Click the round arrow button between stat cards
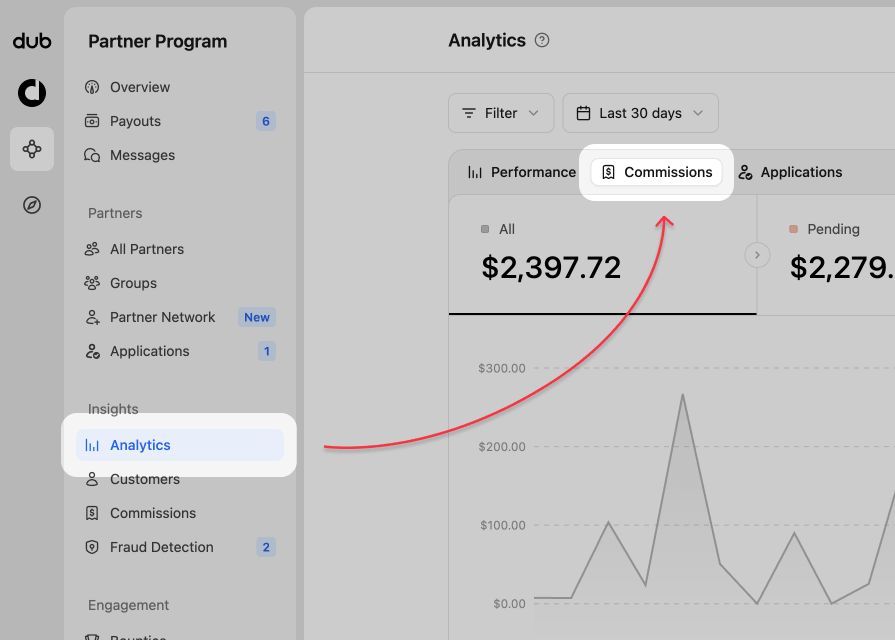Screen dimensions: 895x640 click(x=757, y=255)
